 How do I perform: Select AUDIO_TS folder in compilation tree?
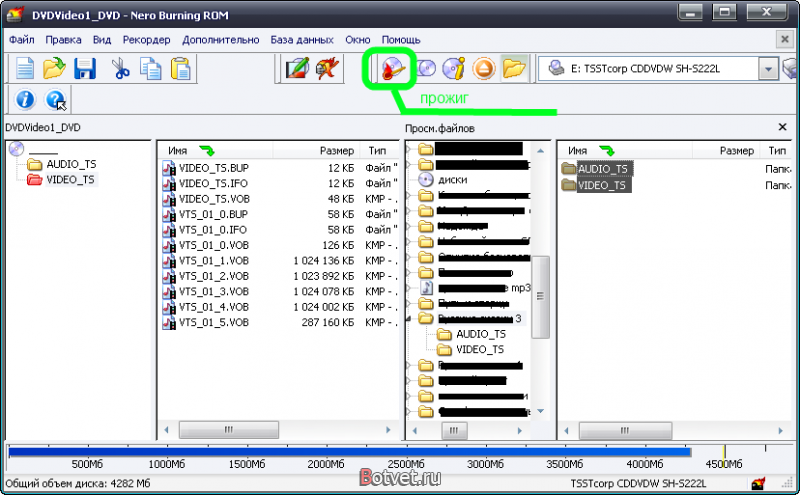pos(71,164)
